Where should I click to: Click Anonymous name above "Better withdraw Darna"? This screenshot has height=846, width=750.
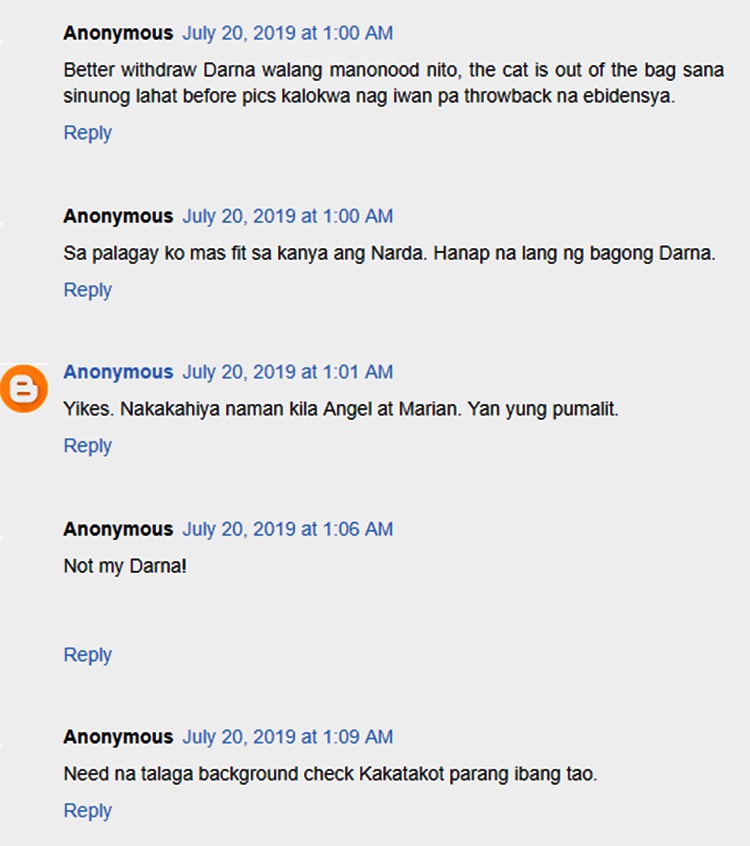[x=118, y=33]
